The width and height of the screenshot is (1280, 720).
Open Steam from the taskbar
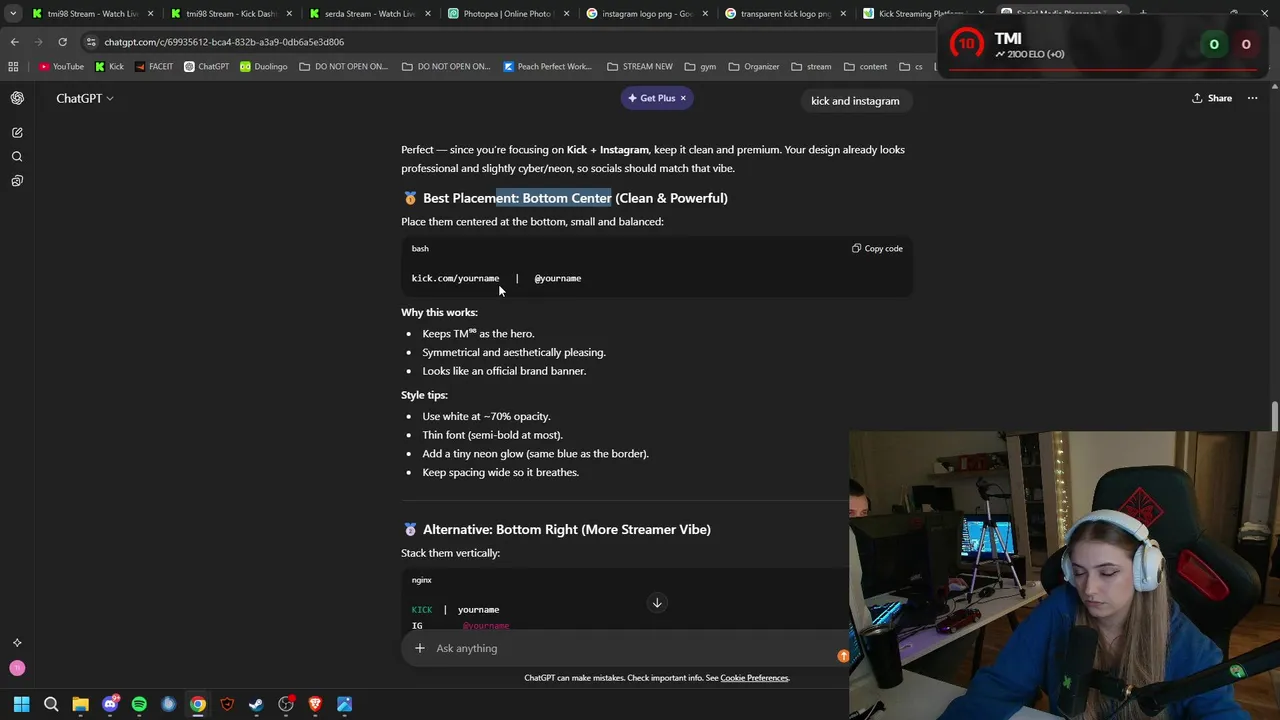tap(256, 704)
